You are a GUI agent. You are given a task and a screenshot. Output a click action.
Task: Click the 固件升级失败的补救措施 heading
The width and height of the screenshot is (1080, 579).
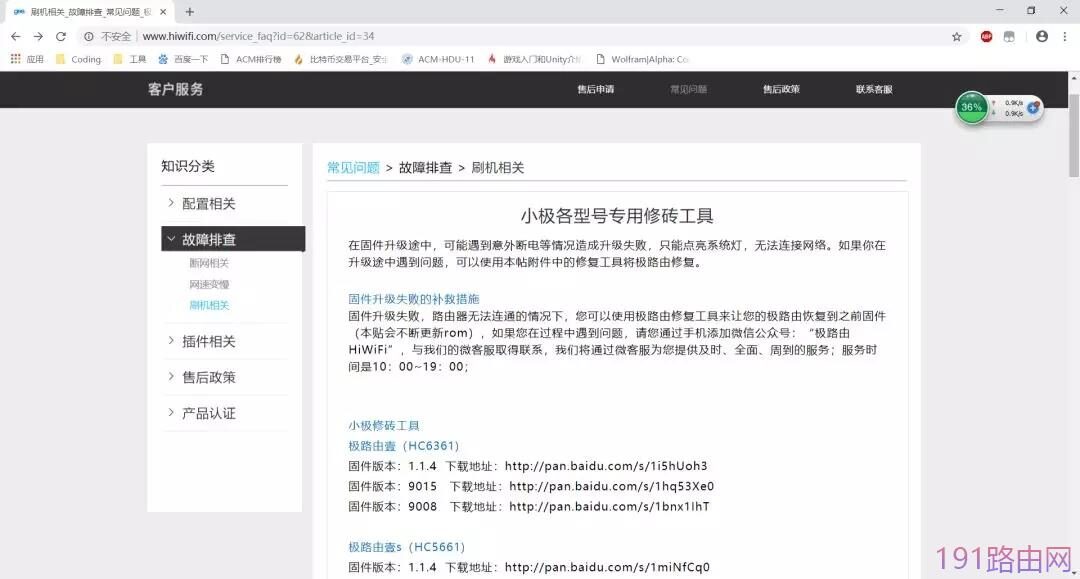pos(413,299)
